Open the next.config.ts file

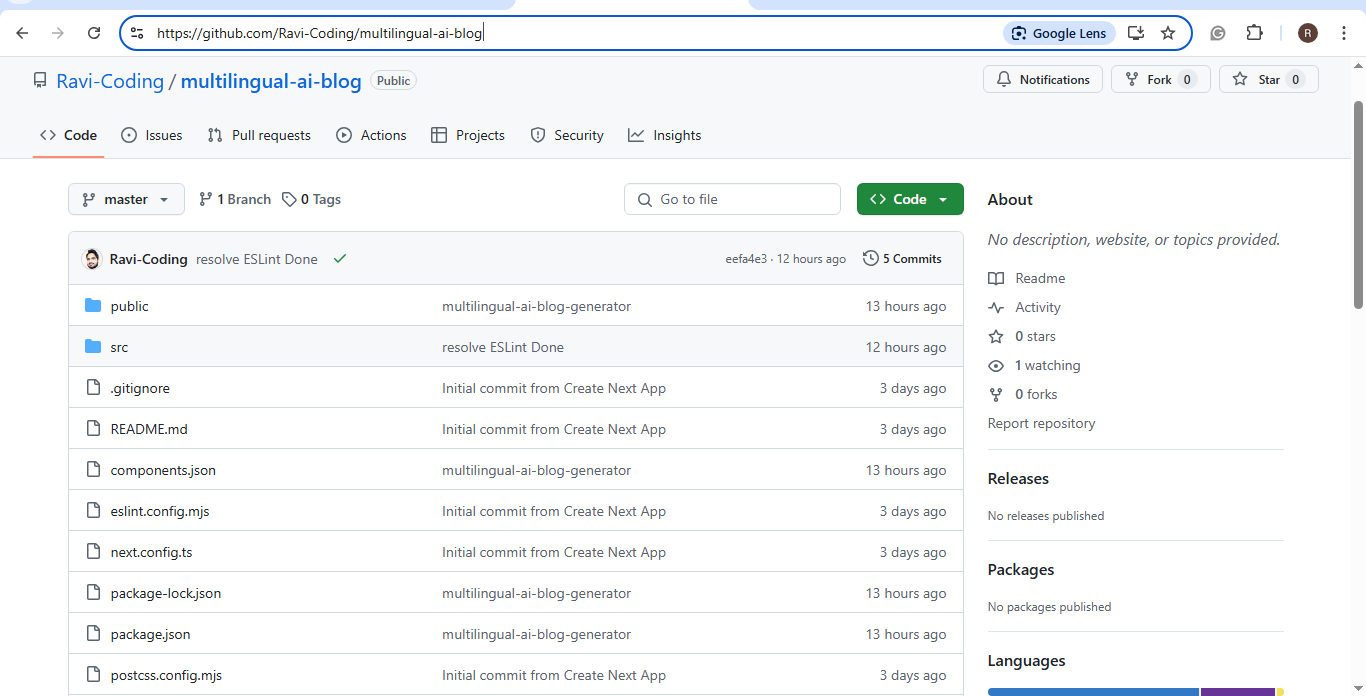(152, 552)
